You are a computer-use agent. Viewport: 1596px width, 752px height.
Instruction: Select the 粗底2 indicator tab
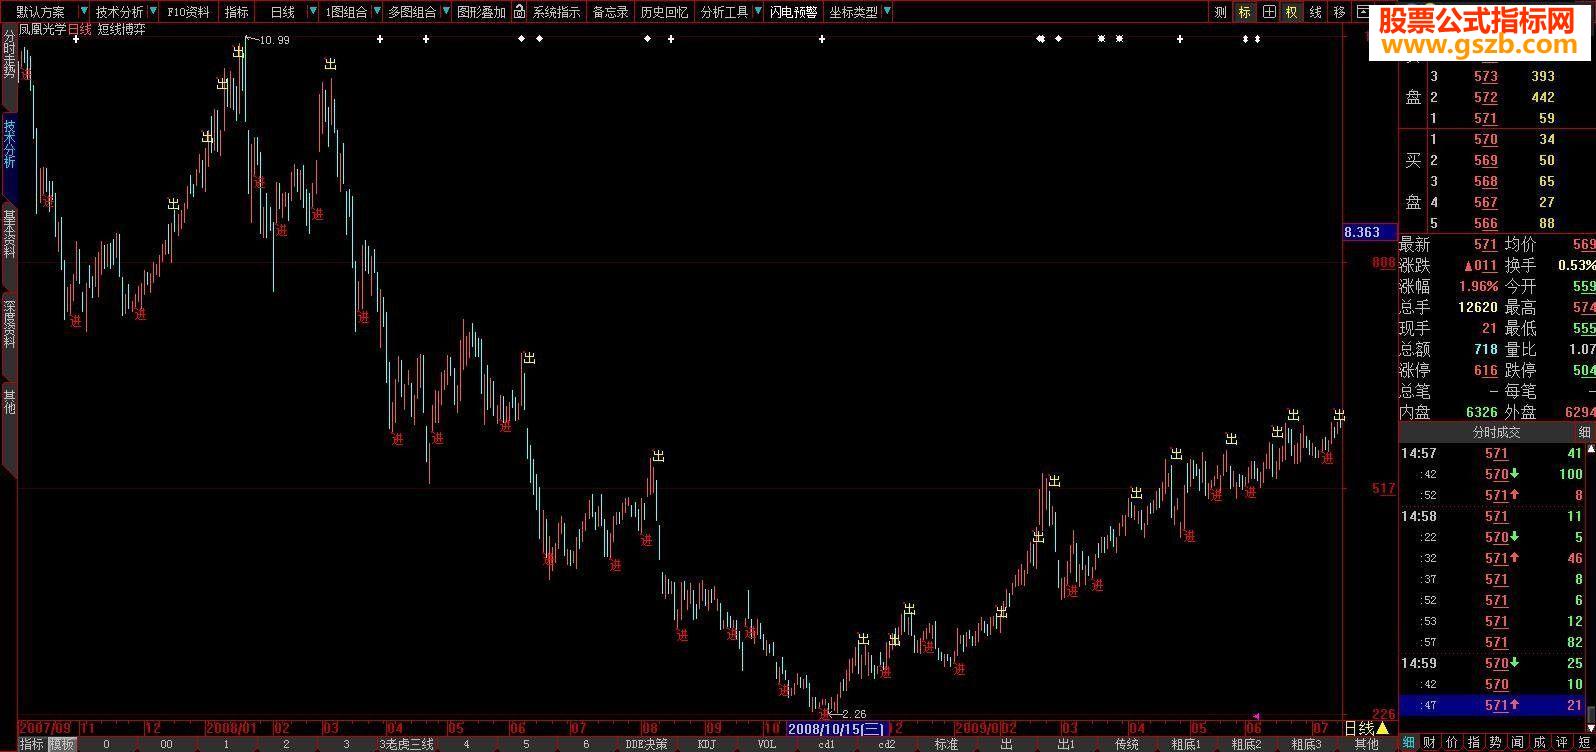(x=1246, y=744)
